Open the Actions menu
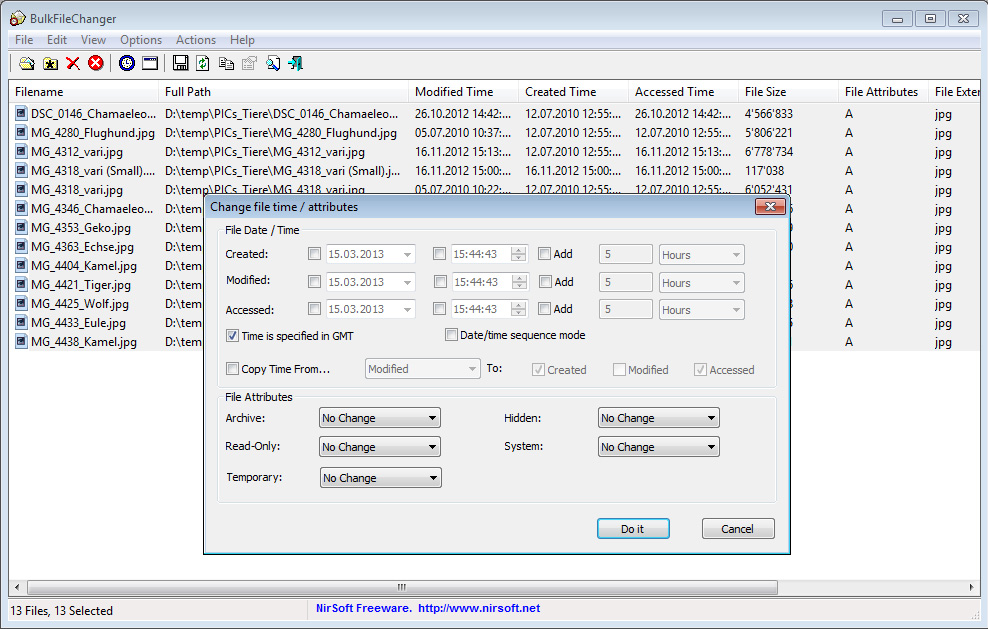The image size is (988, 629). click(195, 40)
